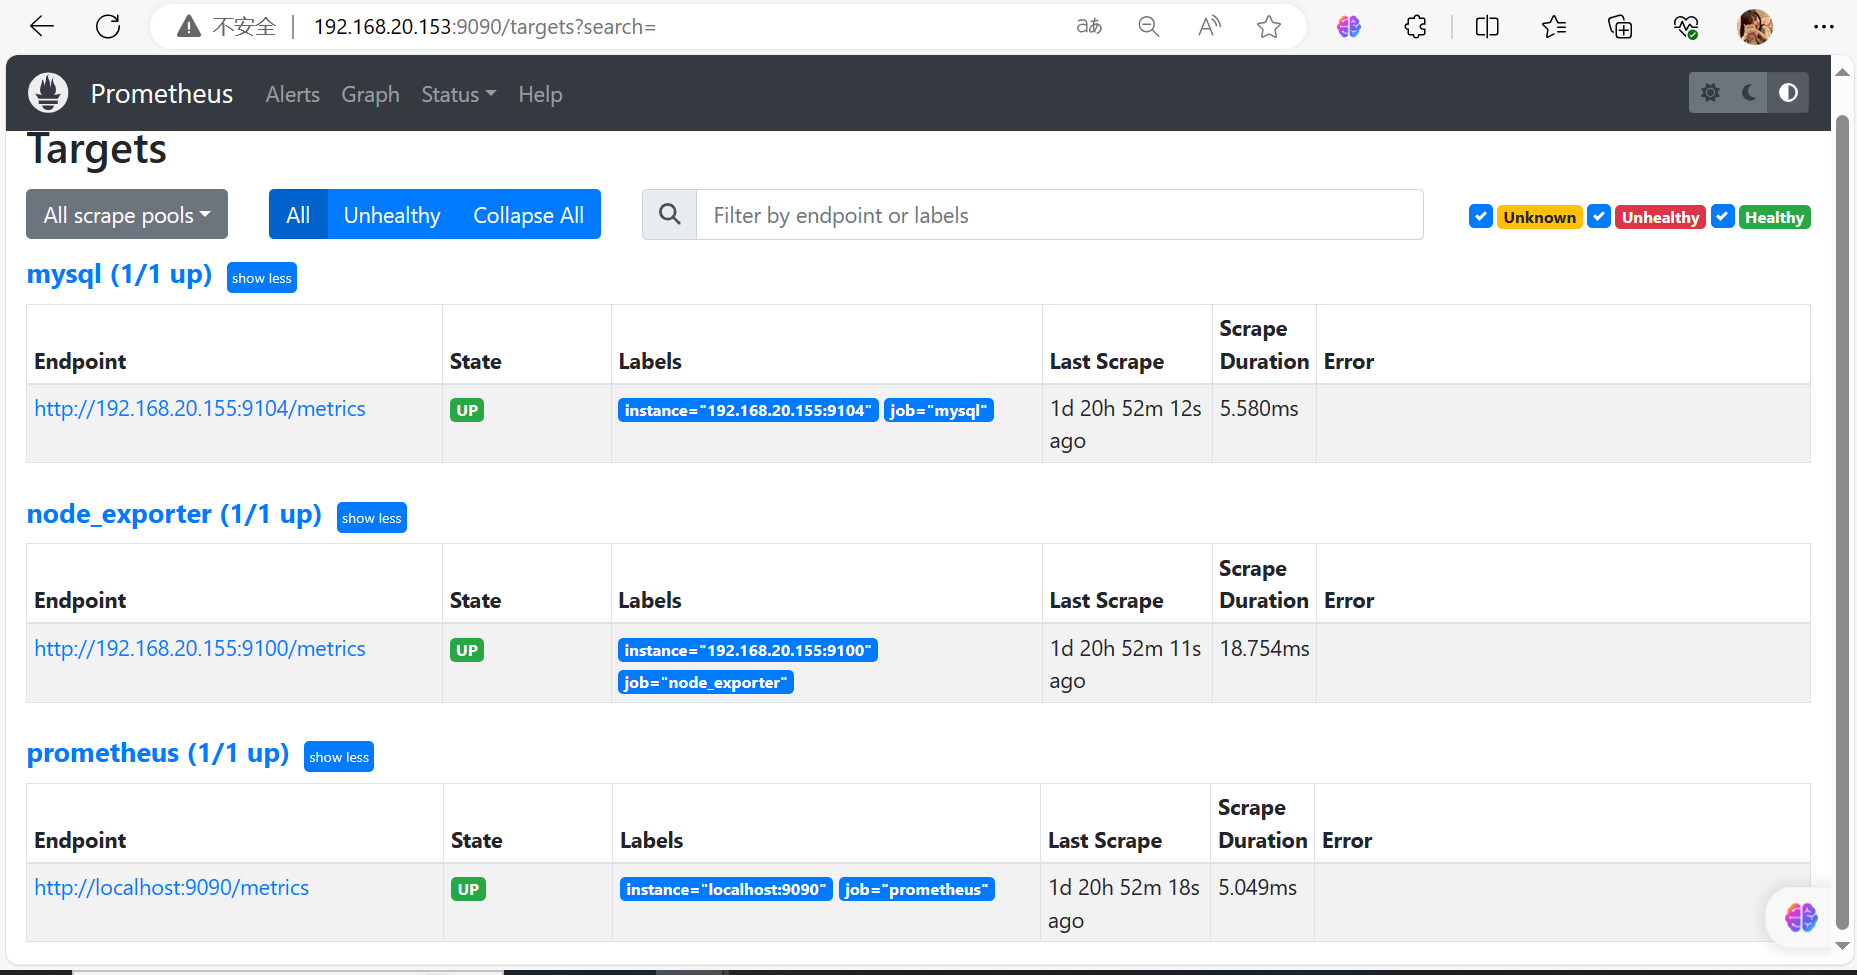Screen dimensions: 1857x975
Task: Click the scrollbar up arrow
Action: (x=1843, y=72)
